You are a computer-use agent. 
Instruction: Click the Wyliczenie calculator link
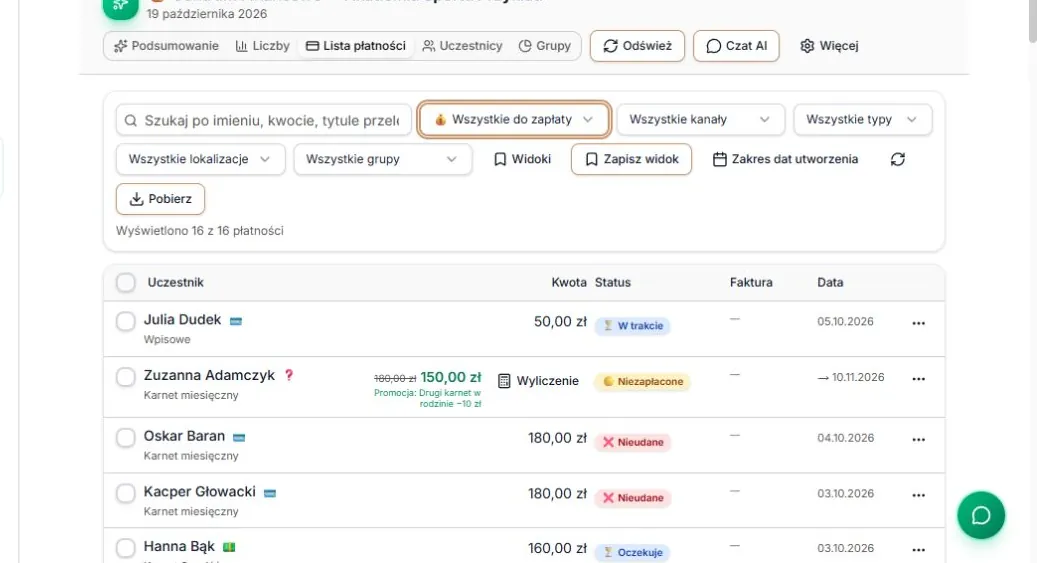click(538, 381)
